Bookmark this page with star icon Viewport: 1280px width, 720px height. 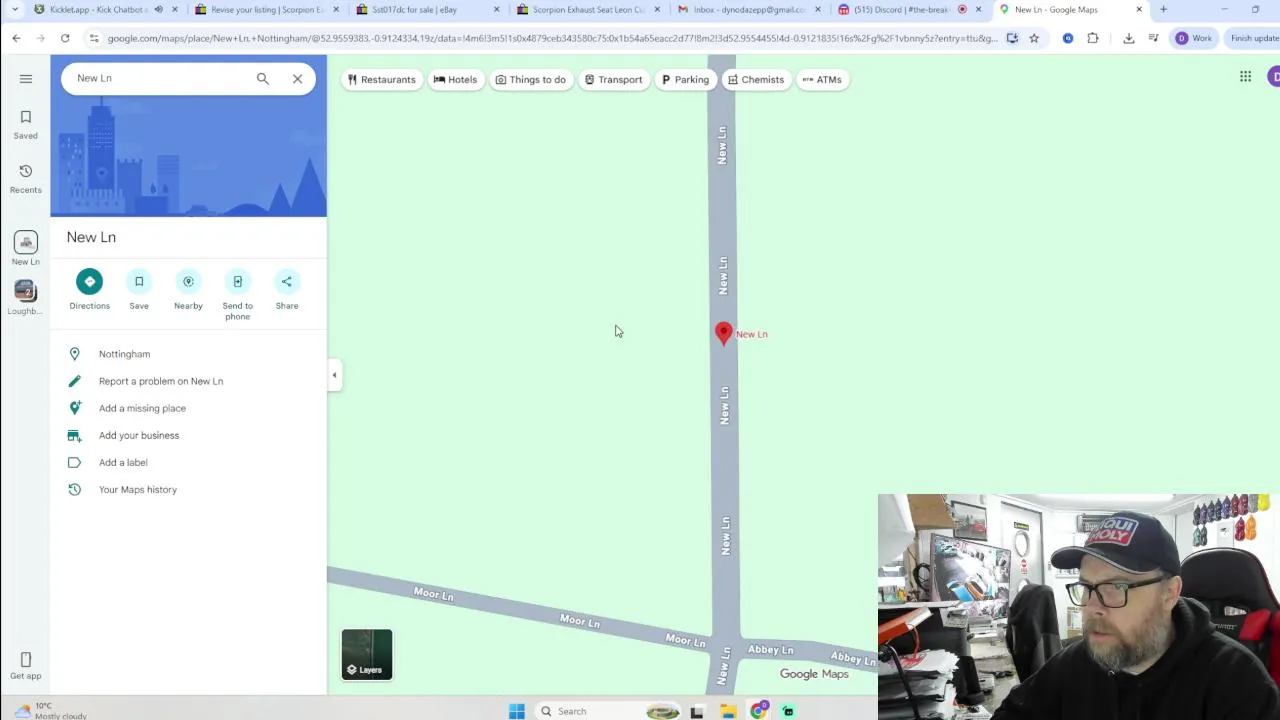1034,38
